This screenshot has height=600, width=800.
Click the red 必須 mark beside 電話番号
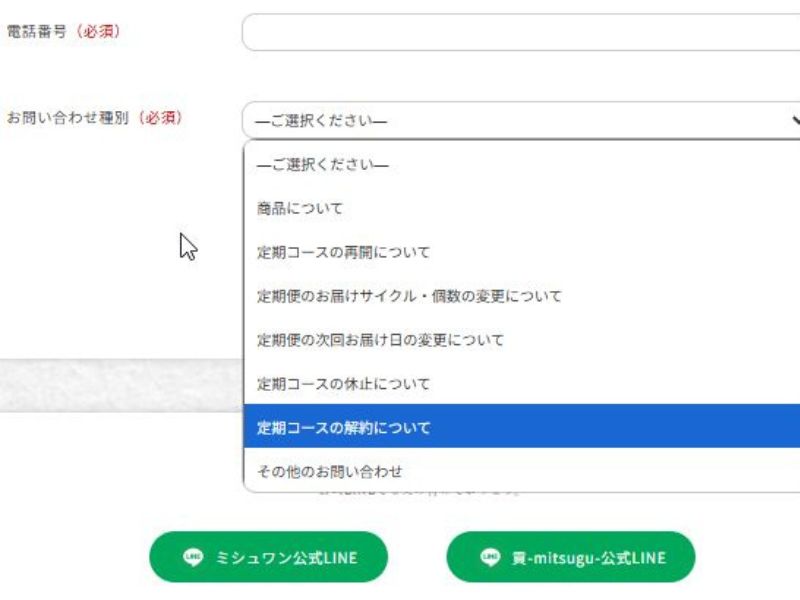(98, 32)
